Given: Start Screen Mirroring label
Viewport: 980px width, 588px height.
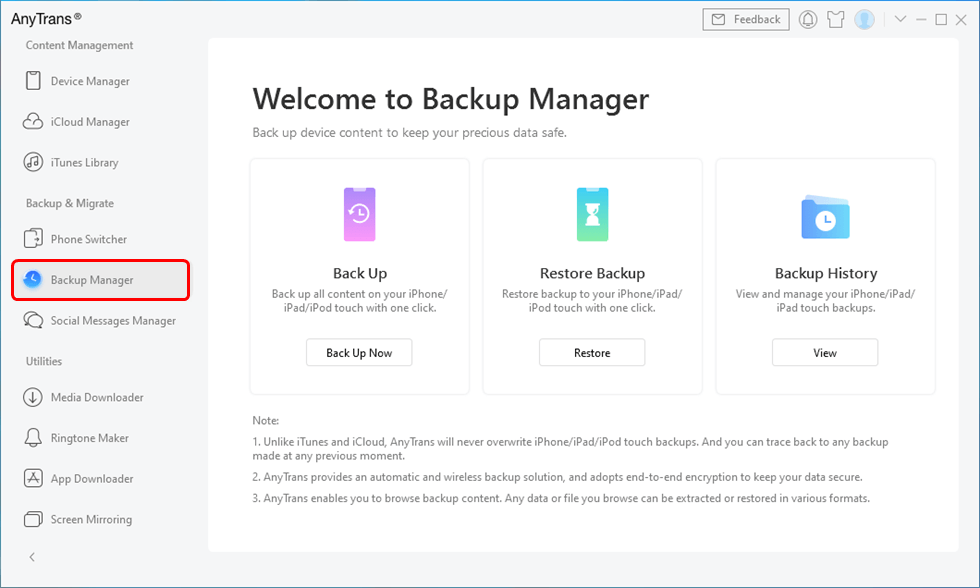Looking at the screenshot, I should coord(91,519).
